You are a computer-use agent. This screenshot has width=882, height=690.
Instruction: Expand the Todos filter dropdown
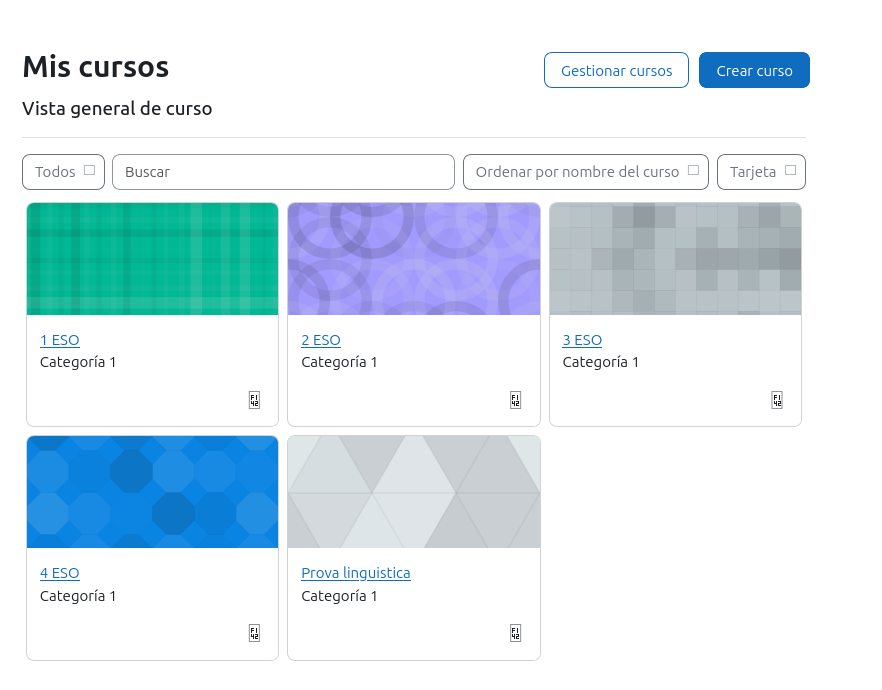point(63,172)
